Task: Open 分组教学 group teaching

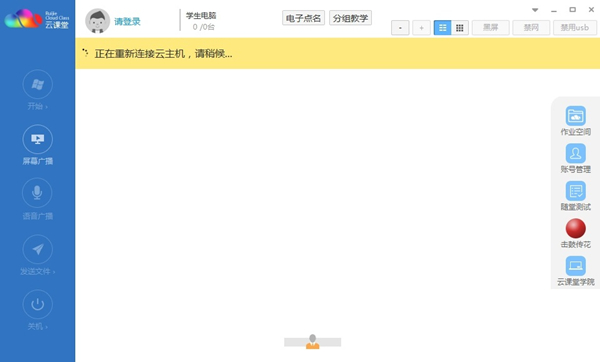Action: tap(350, 18)
